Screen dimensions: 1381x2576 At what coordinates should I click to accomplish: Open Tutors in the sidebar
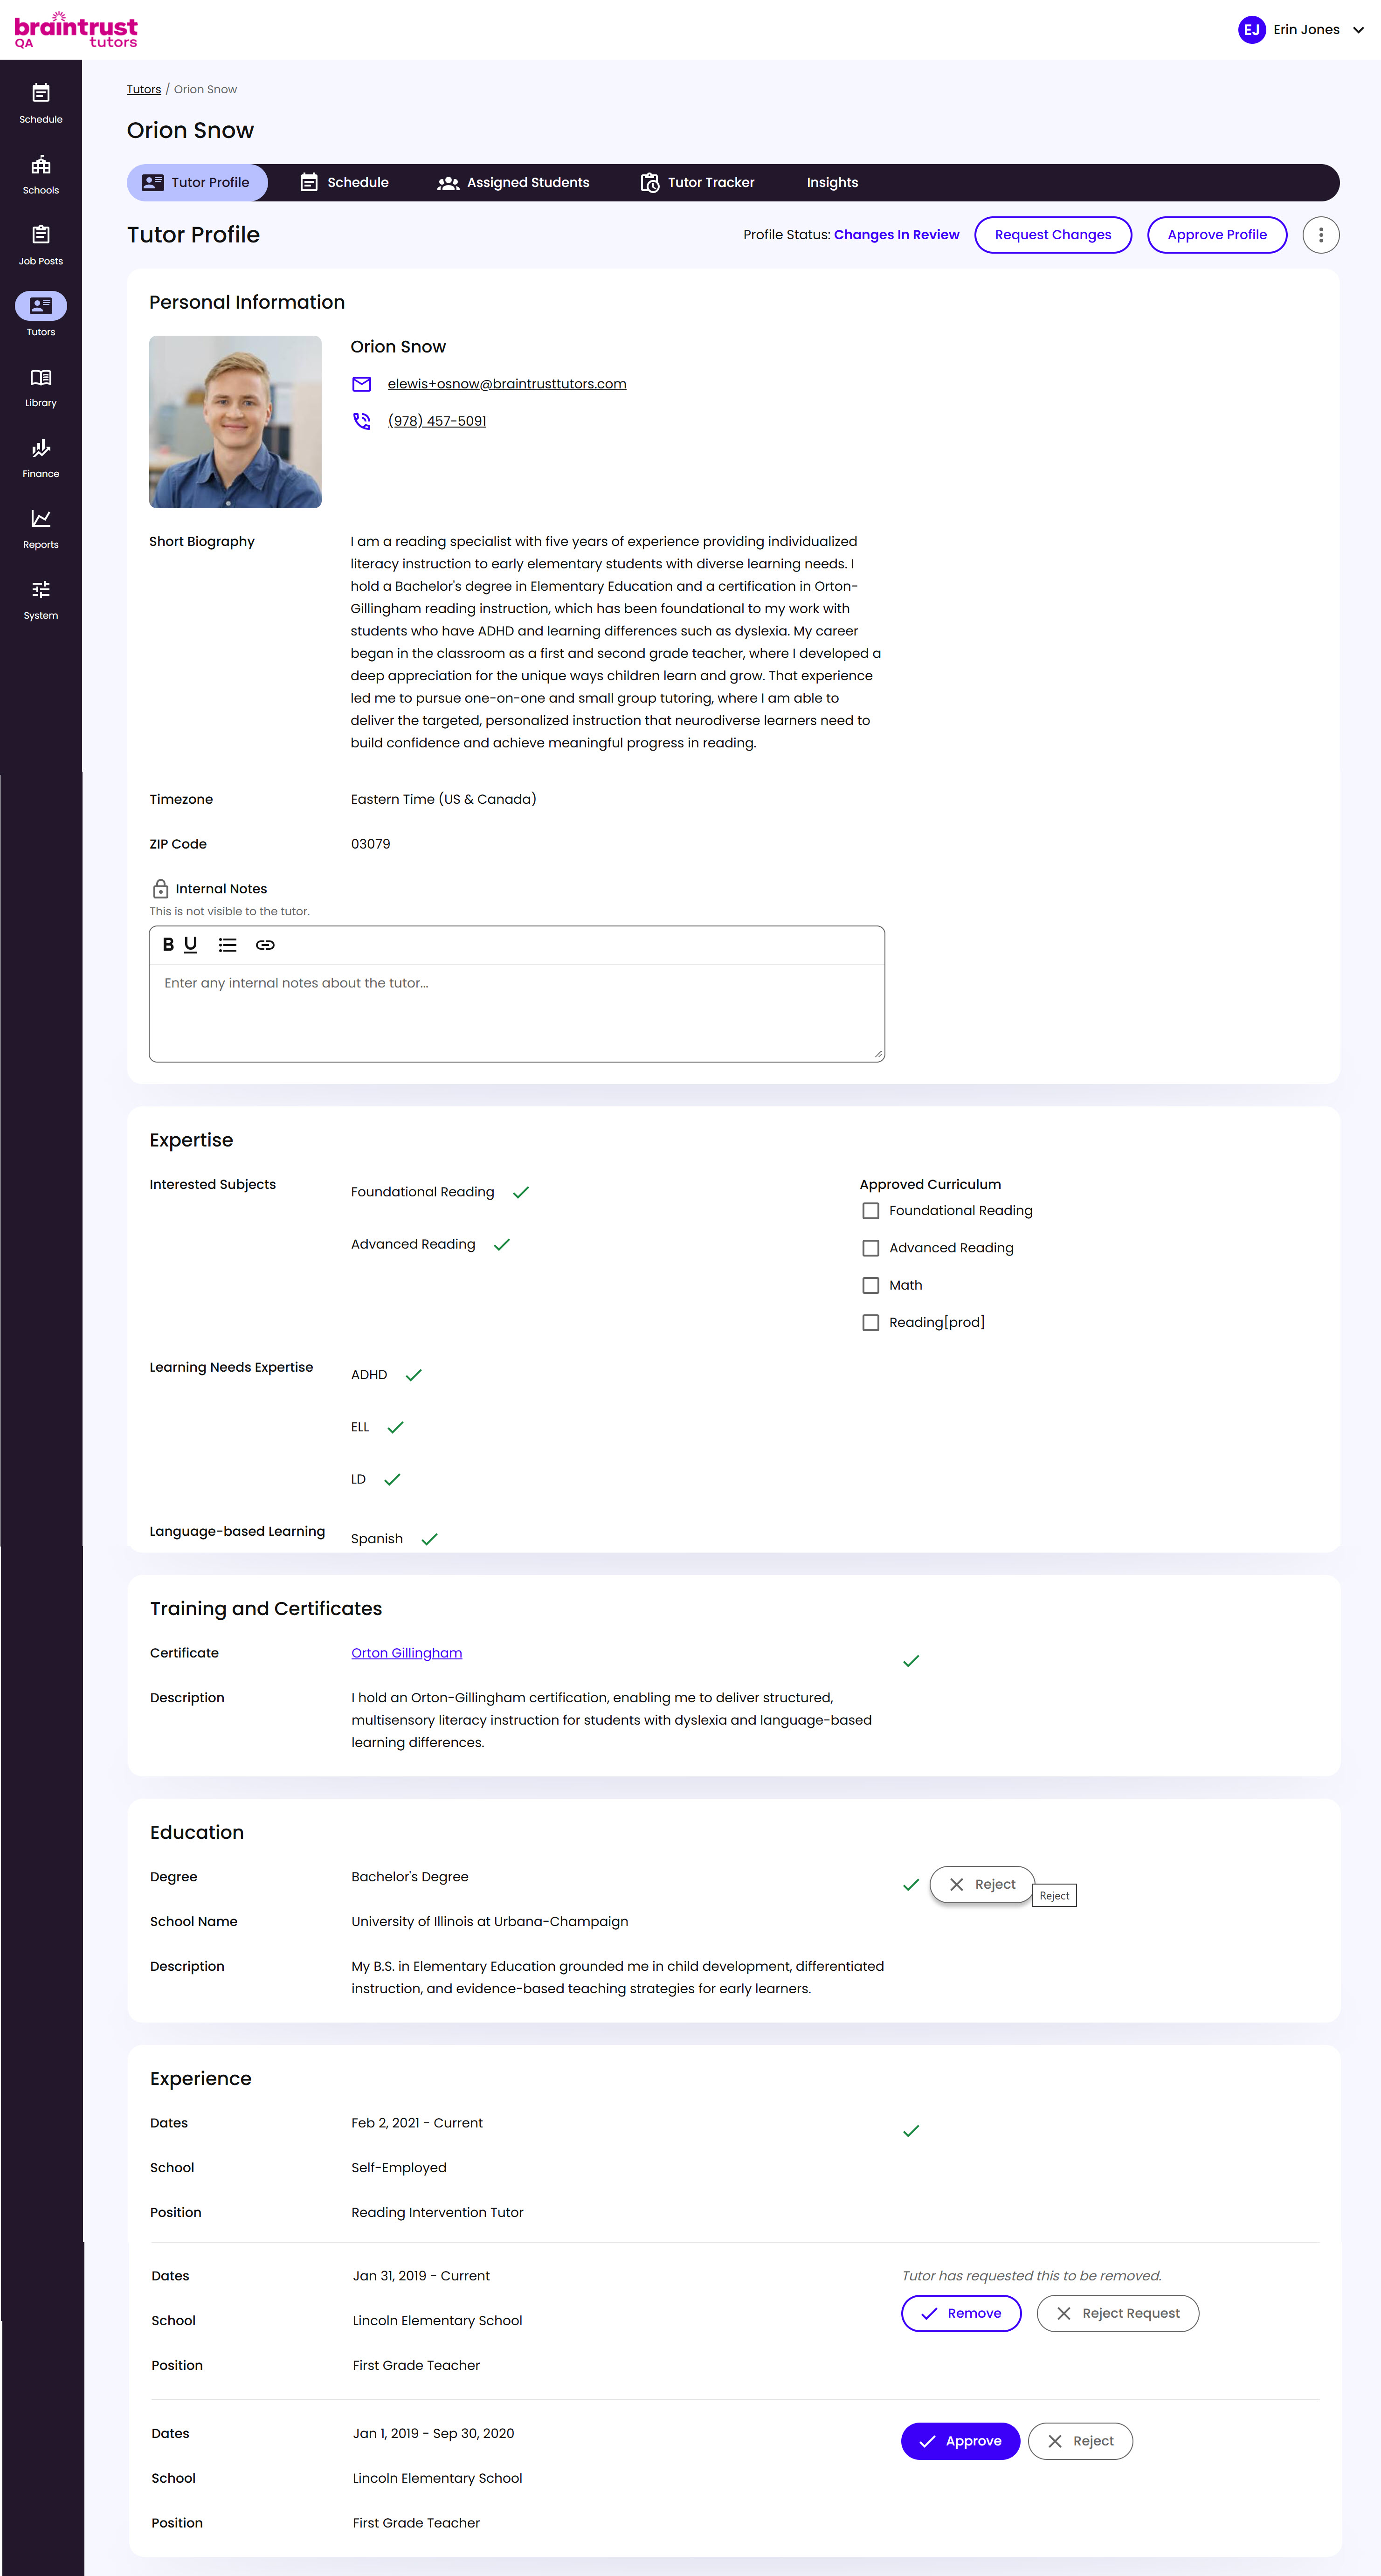[x=41, y=316]
